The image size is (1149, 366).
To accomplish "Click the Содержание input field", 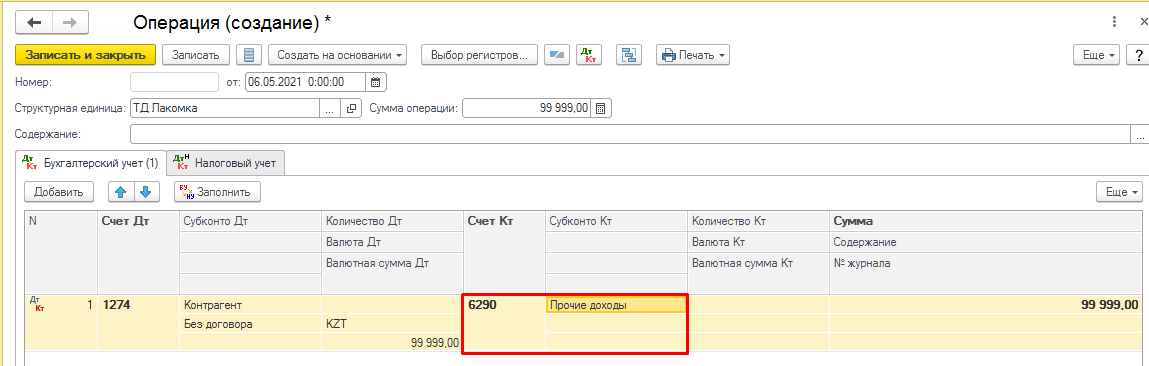I will pyautogui.click(x=631, y=135).
